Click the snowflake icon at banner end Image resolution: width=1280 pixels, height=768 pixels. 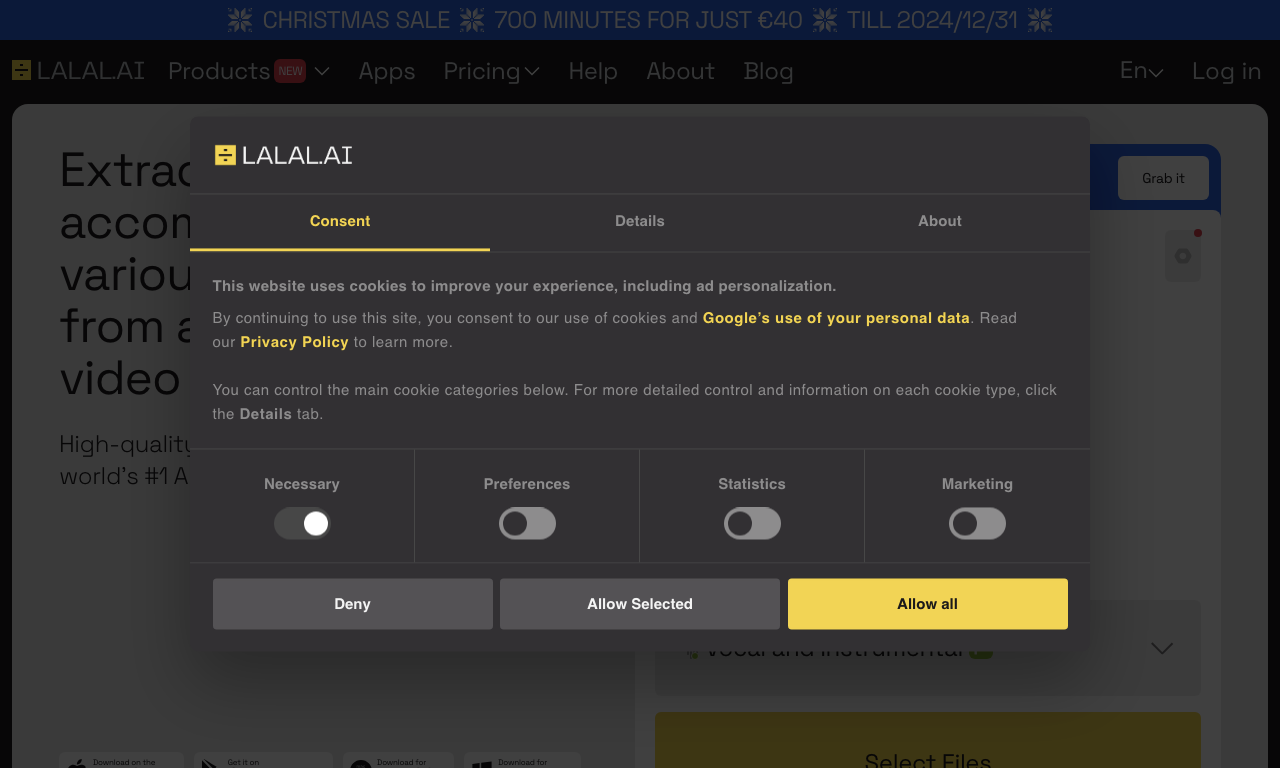point(1040,20)
